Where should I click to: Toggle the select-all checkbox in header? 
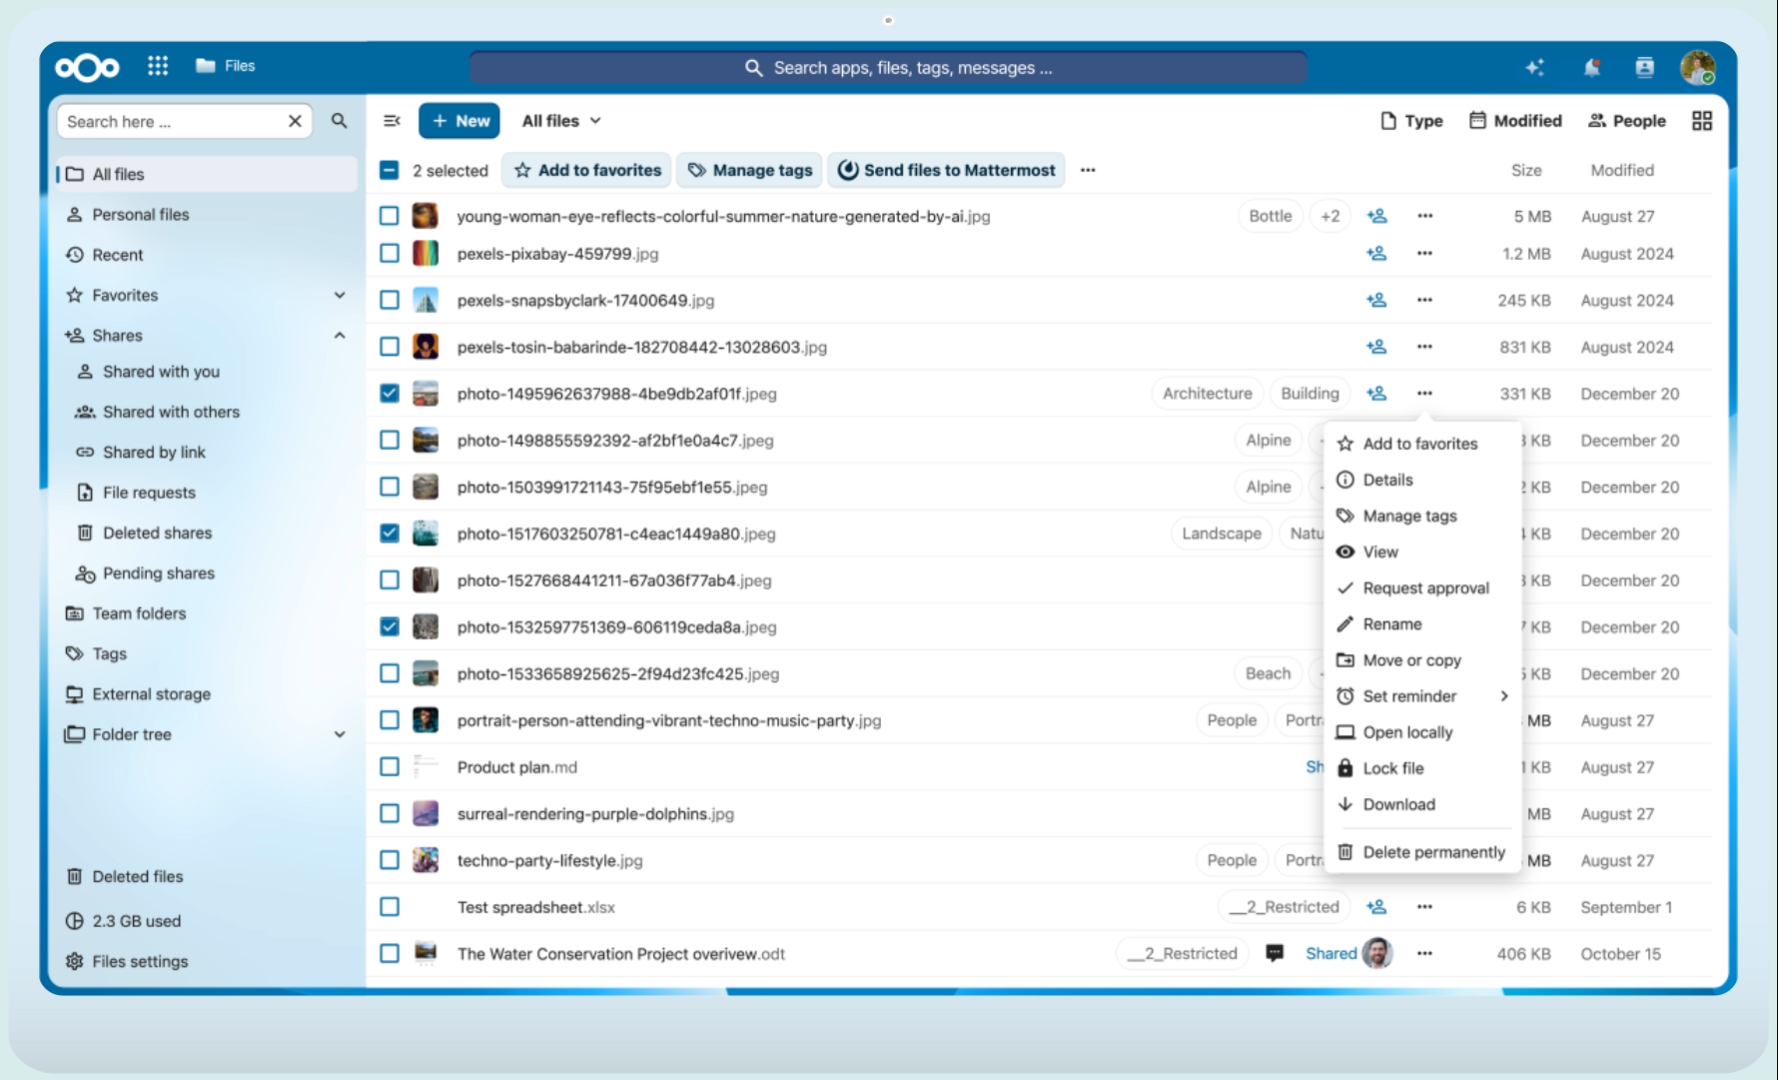[389, 170]
